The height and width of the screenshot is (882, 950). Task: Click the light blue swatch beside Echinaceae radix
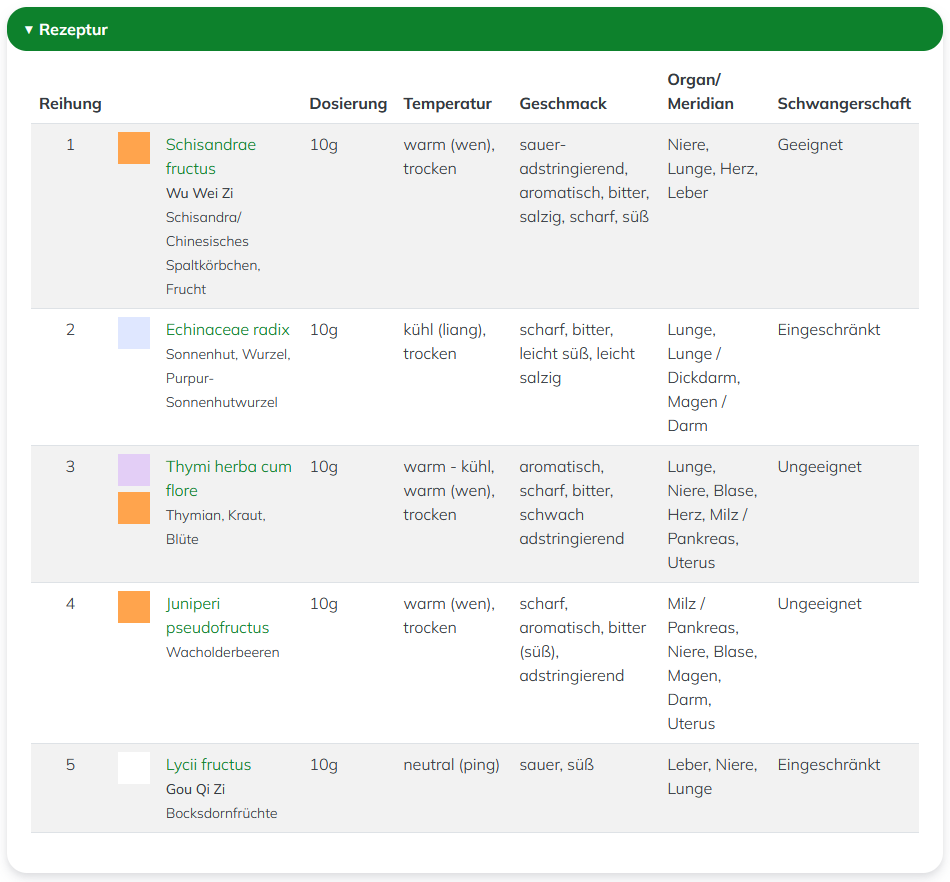(x=134, y=333)
